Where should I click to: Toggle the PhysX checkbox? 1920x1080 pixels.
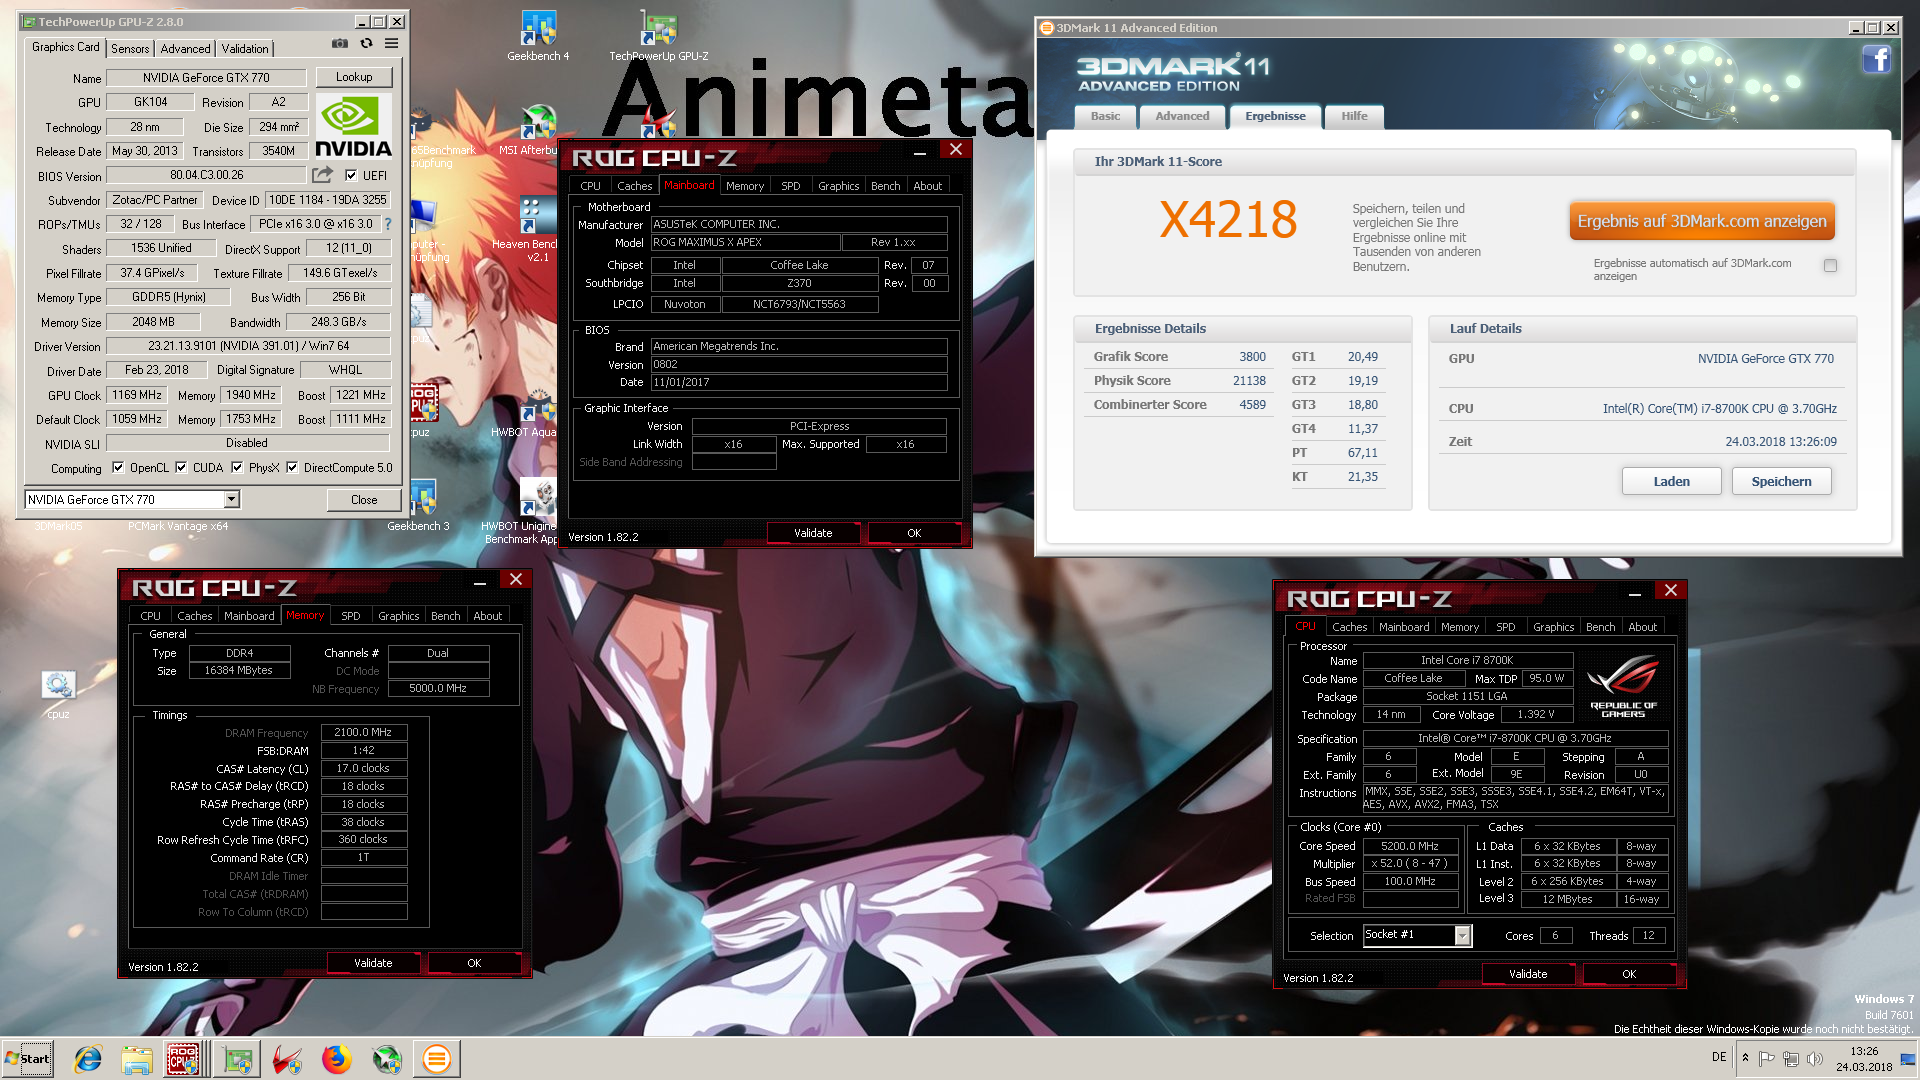237,467
